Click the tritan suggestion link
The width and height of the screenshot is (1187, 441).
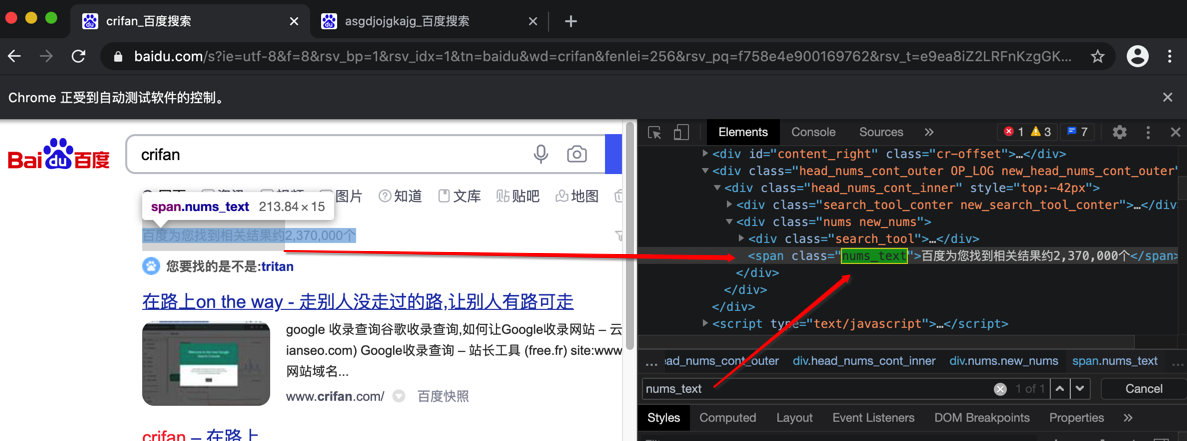point(277,266)
